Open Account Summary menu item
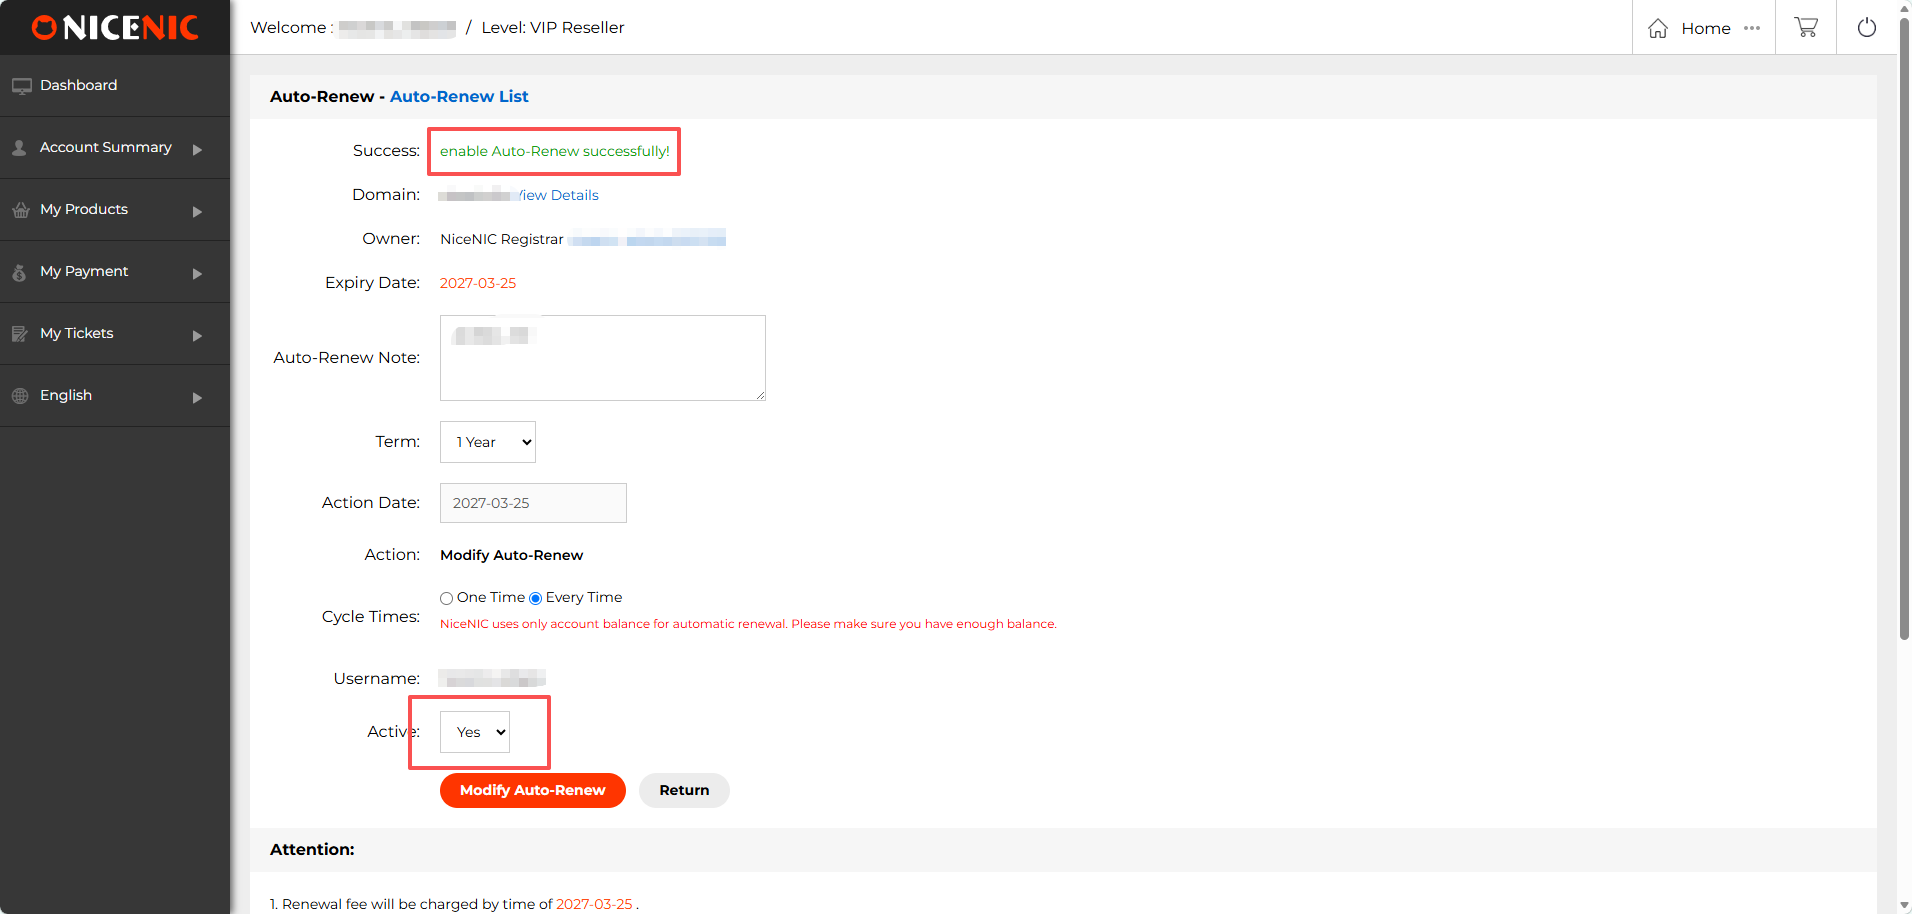1912x914 pixels. [115, 148]
